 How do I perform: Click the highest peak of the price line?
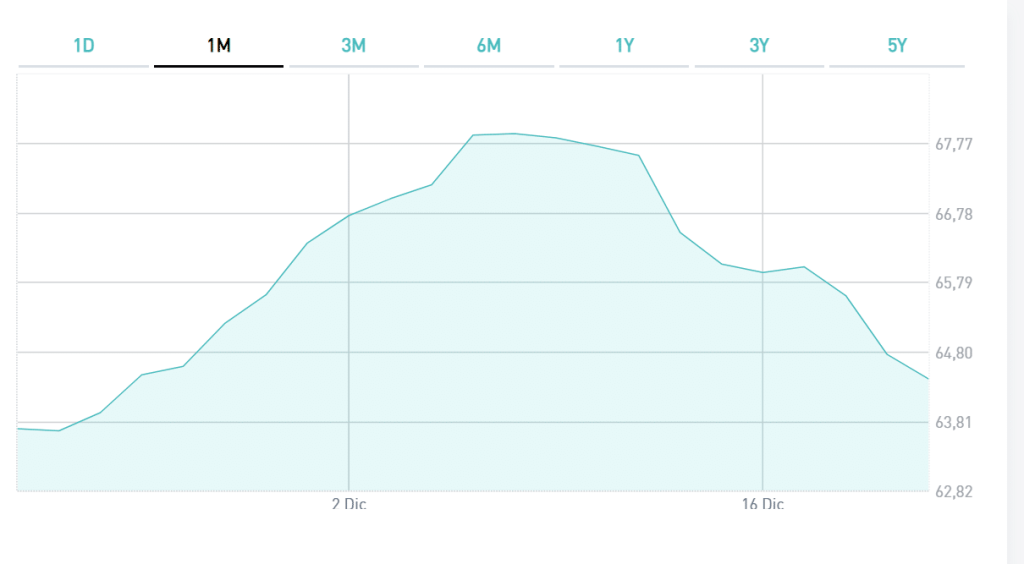[x=513, y=133]
